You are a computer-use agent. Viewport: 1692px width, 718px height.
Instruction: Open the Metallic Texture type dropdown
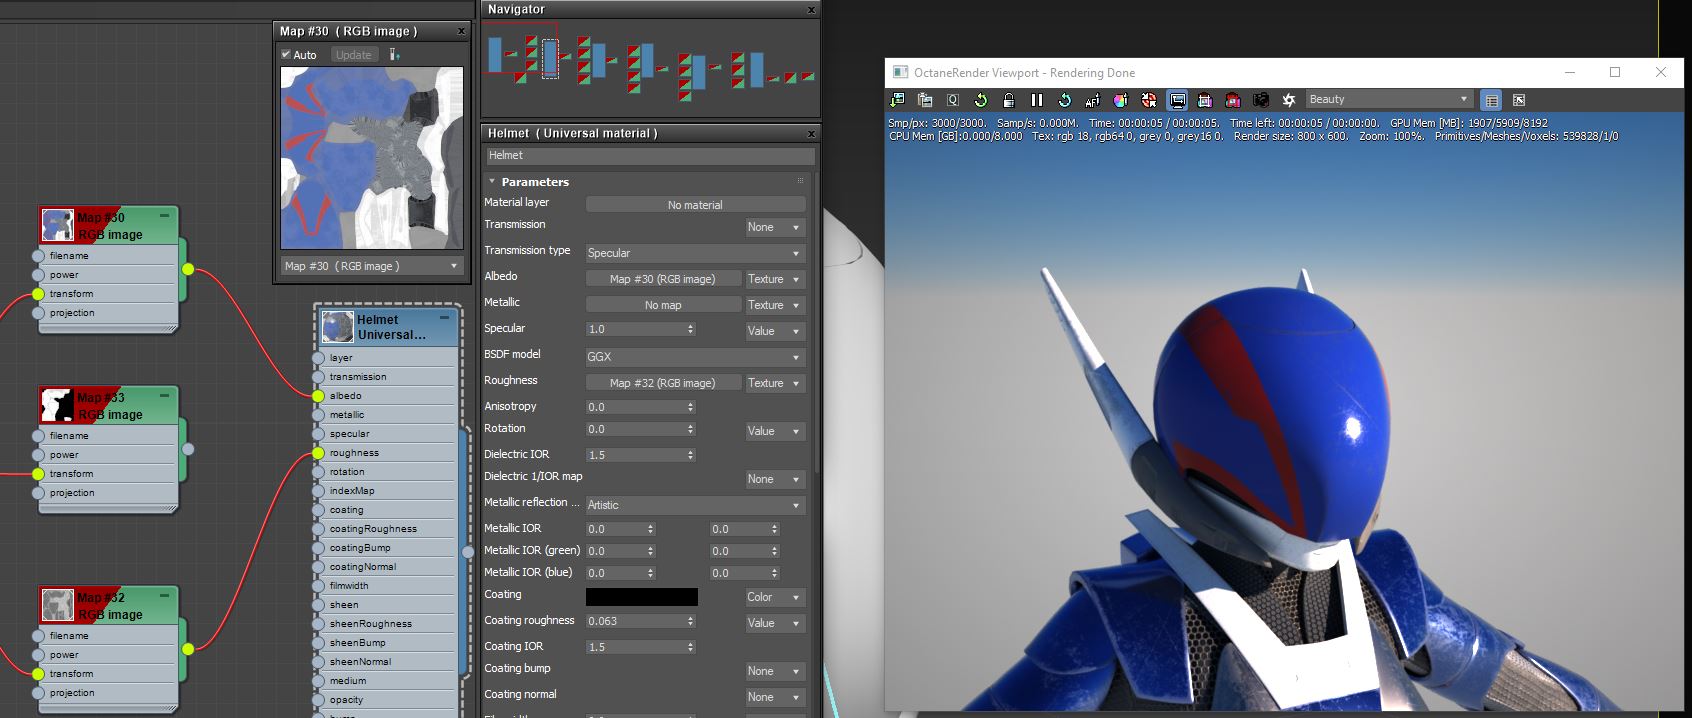click(x=775, y=306)
